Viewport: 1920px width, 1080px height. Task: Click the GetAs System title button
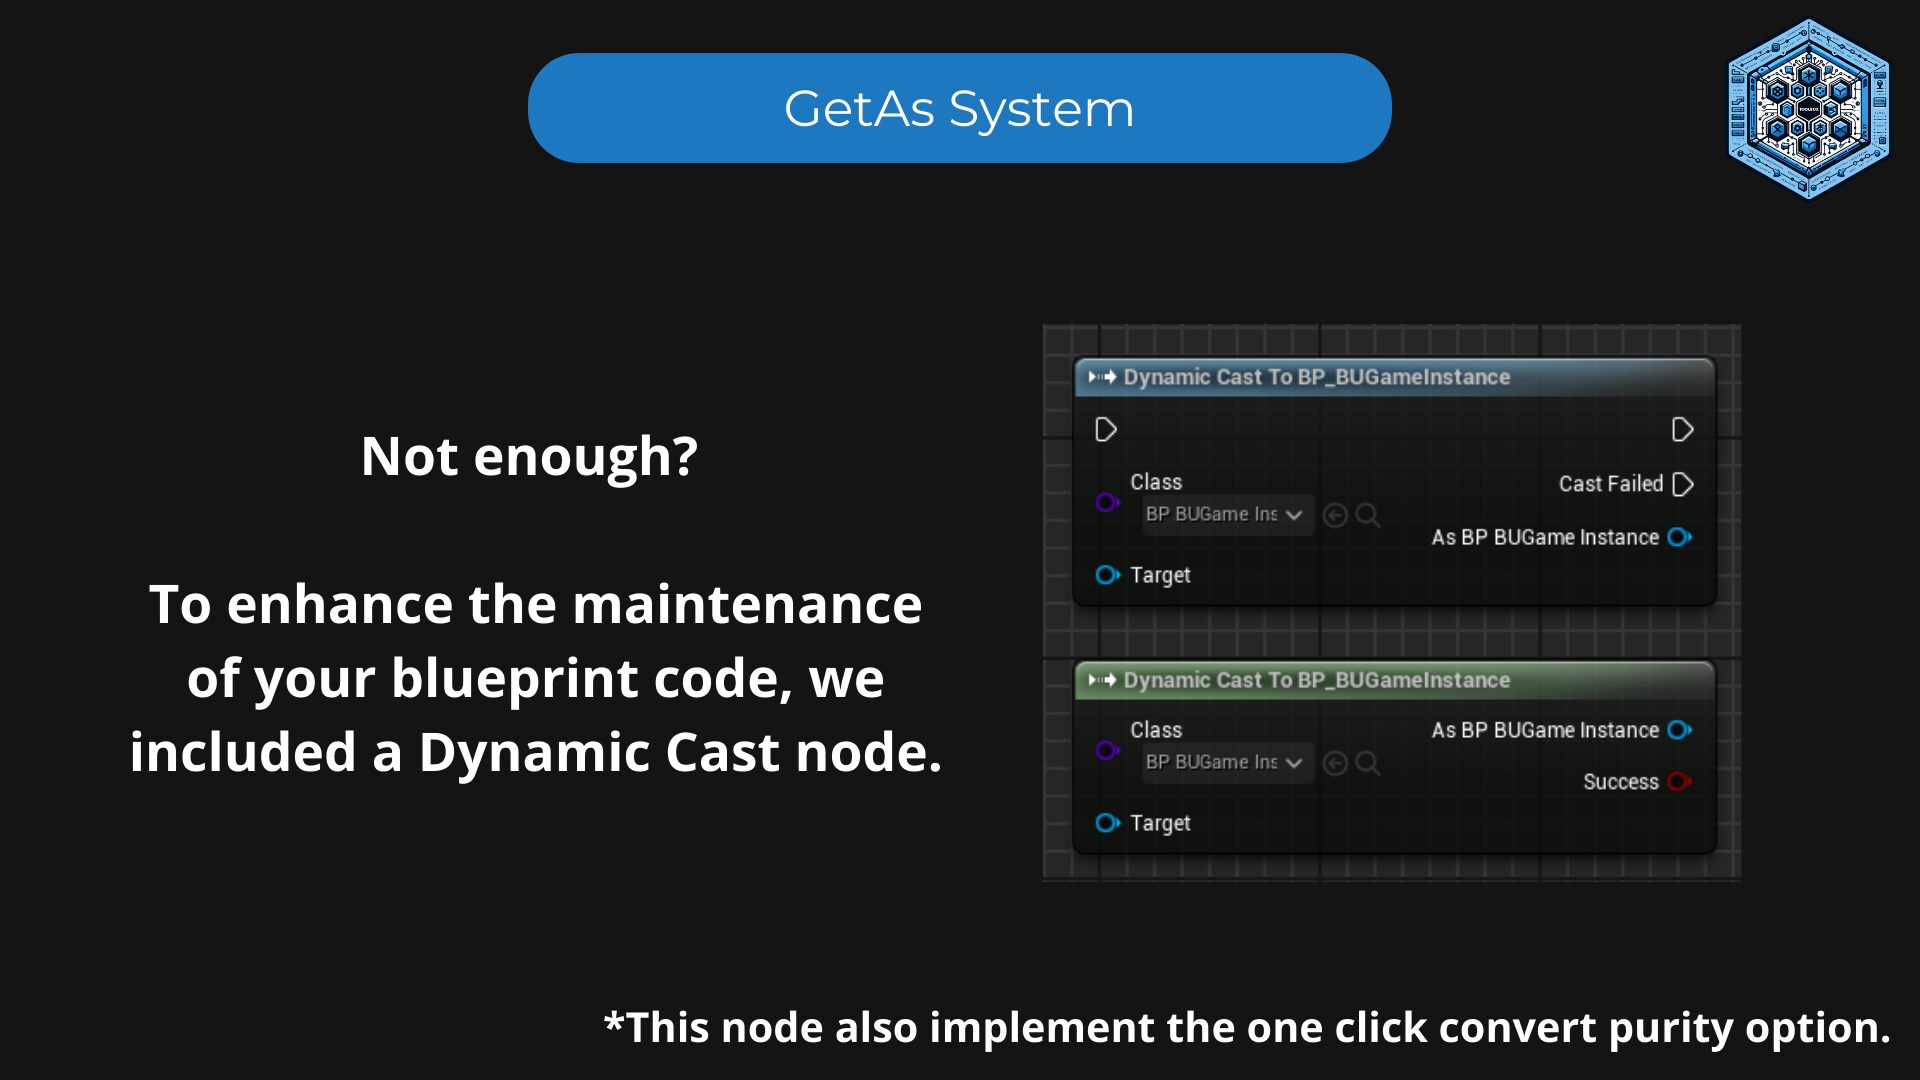(959, 107)
